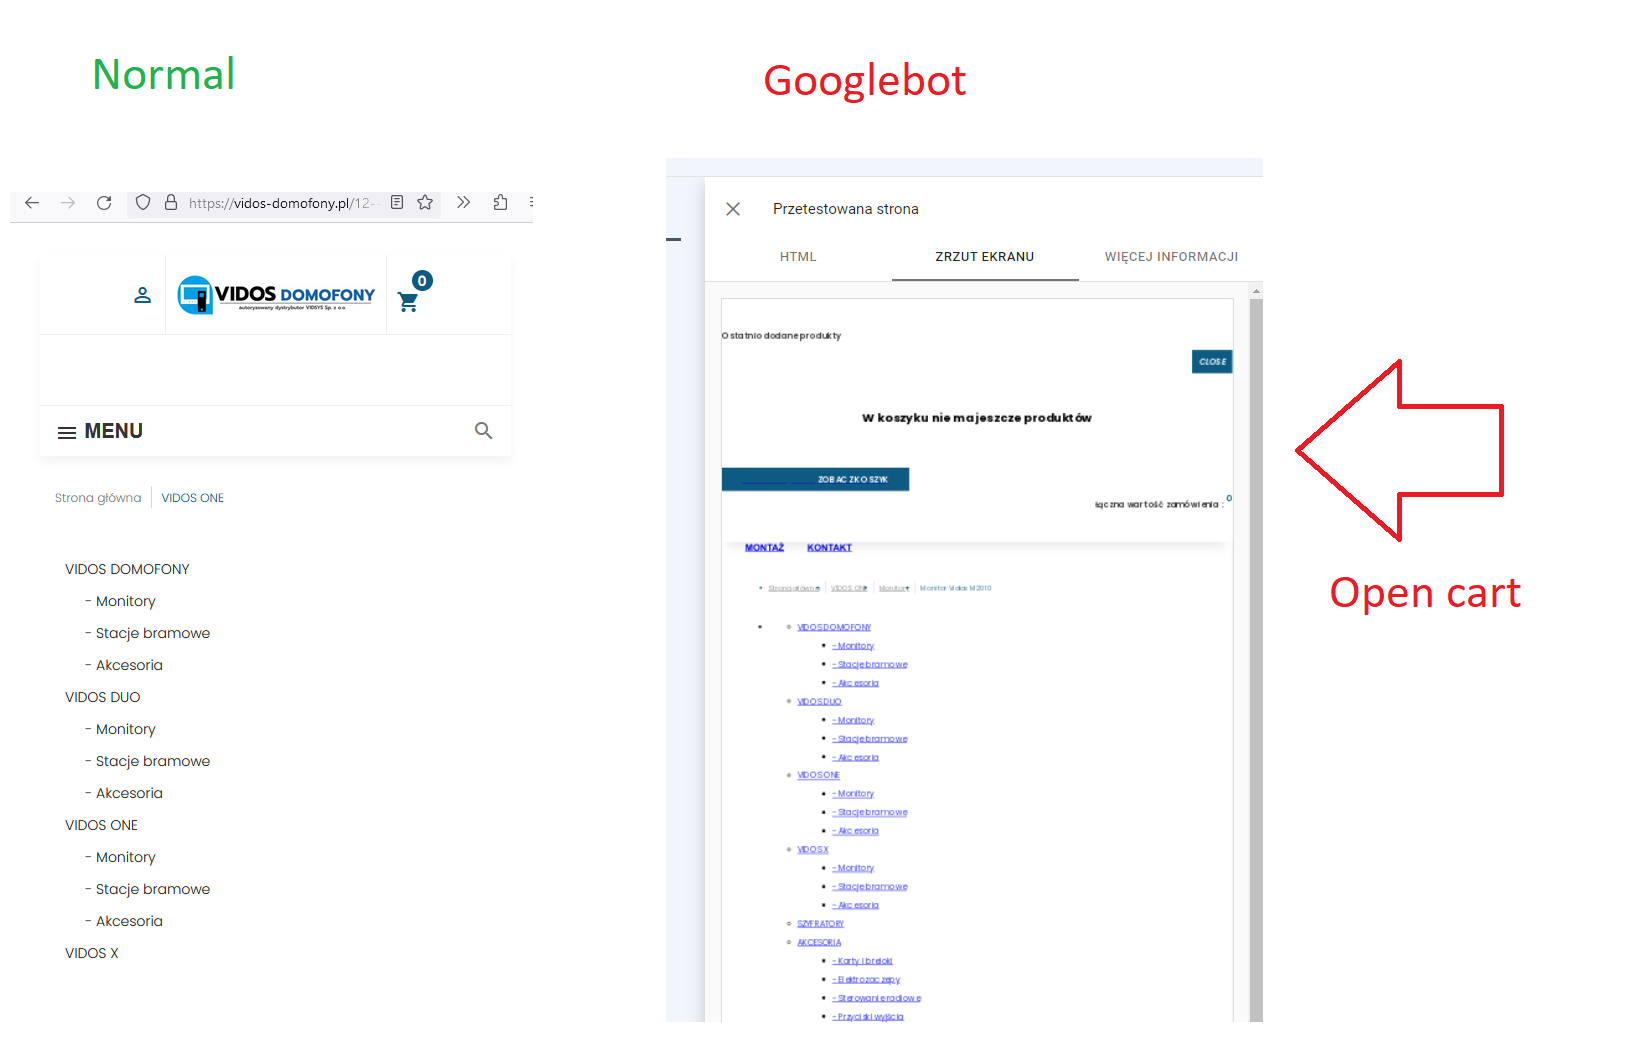Switch to the WIĘCEJ INFORMACJI tab

1171,257
